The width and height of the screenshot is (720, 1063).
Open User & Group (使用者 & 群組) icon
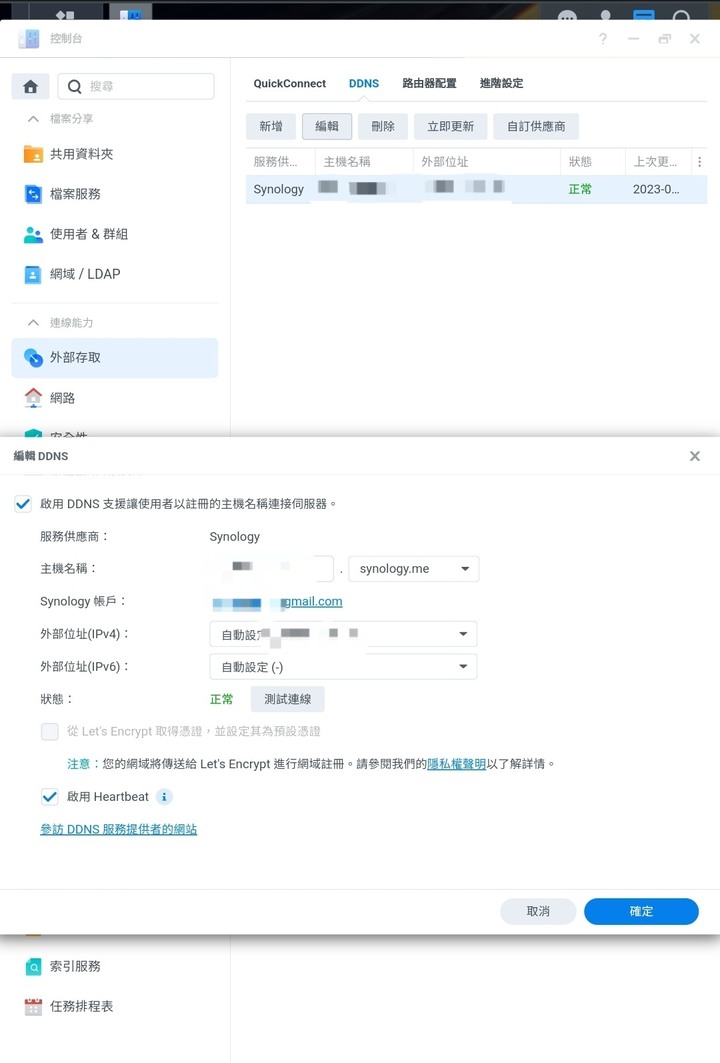point(33,234)
